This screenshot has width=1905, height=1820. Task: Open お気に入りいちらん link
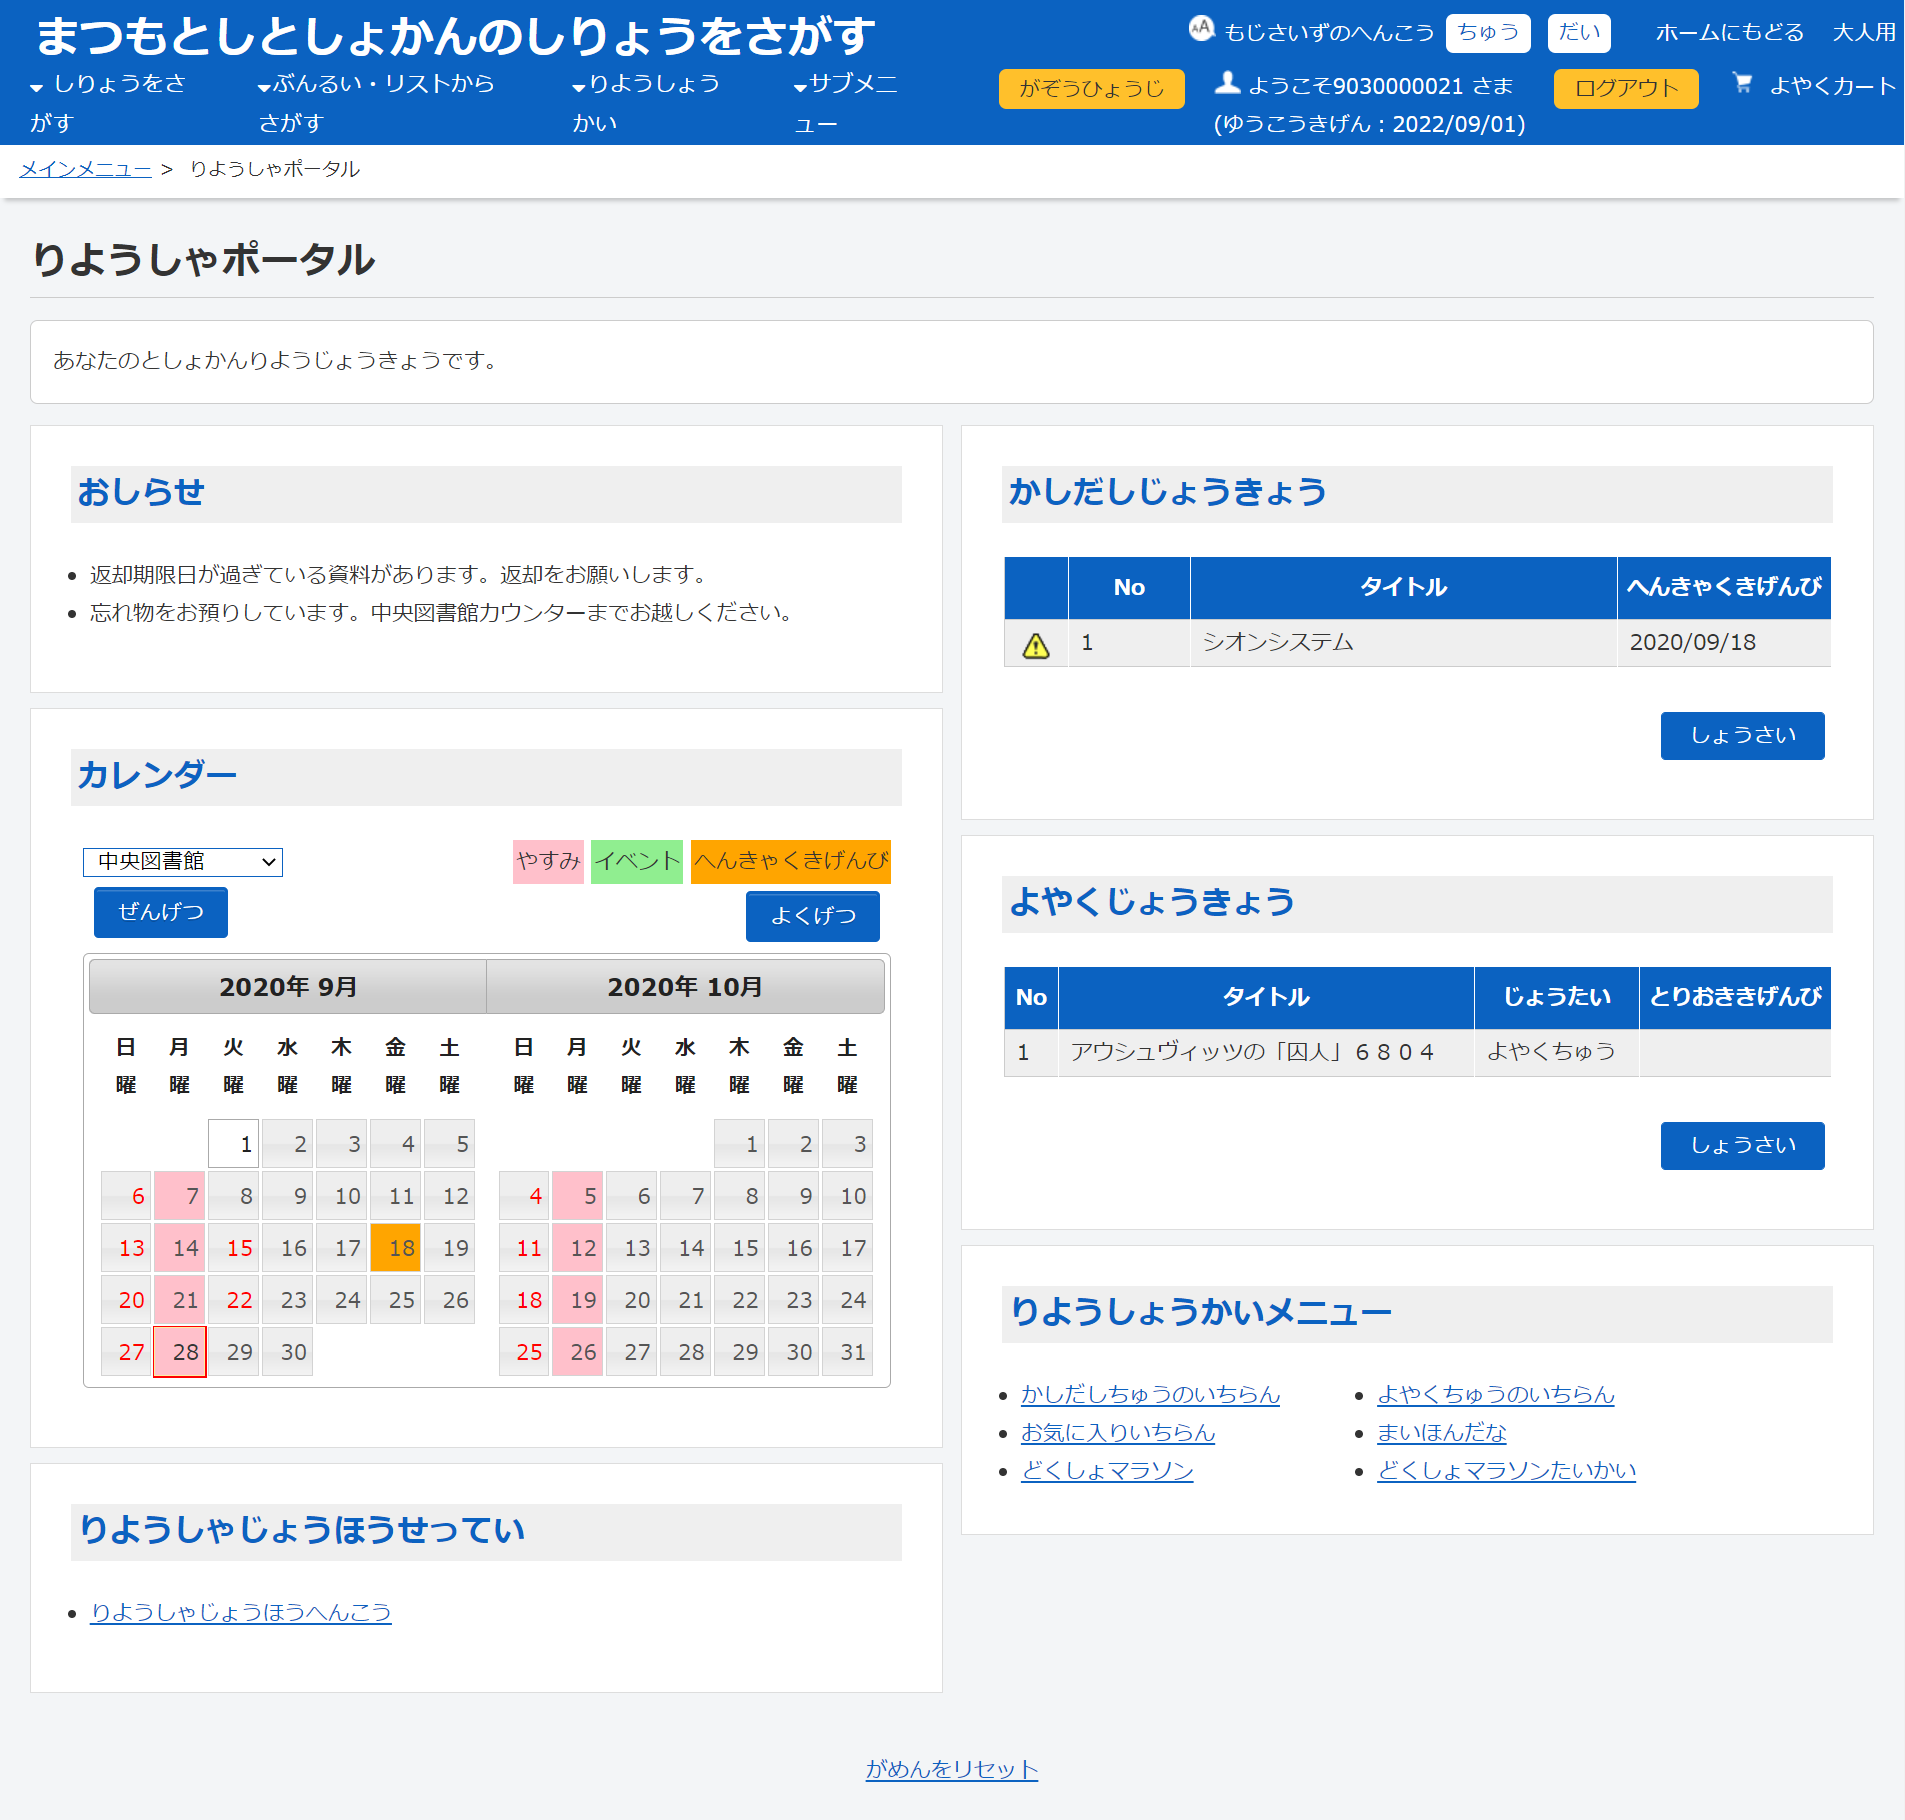click(1118, 1432)
